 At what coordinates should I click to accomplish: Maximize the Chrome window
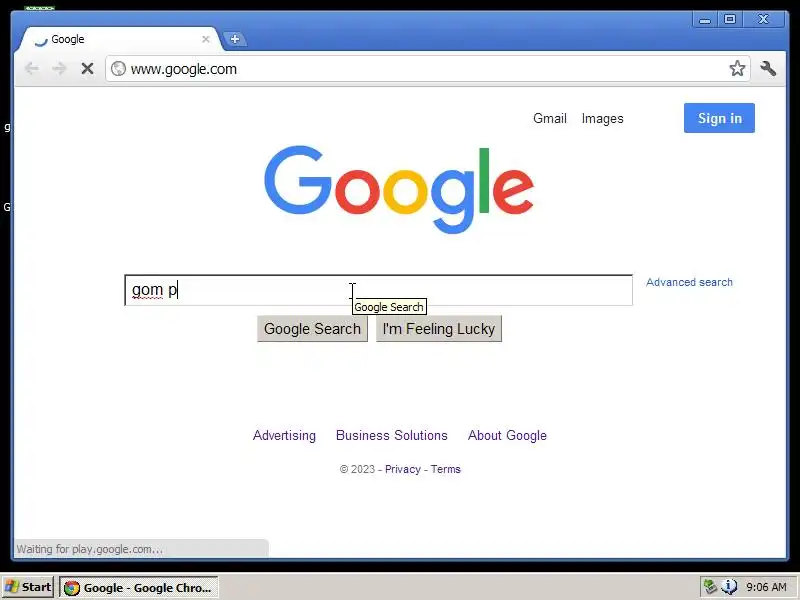coord(730,19)
